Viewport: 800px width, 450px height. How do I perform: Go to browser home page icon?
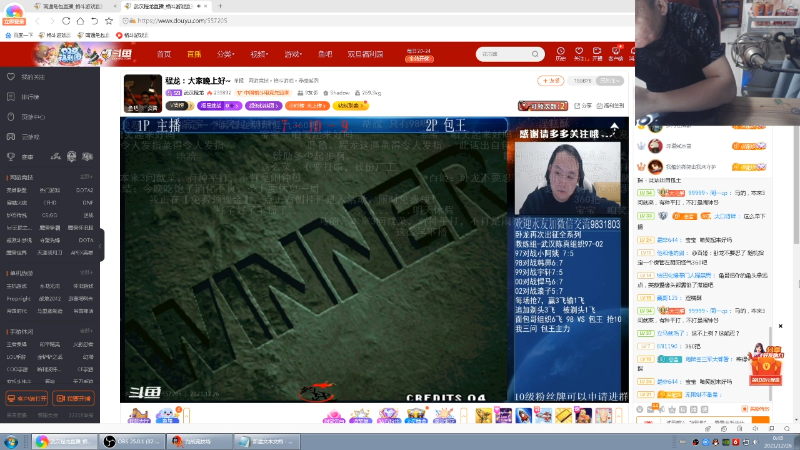(80, 21)
